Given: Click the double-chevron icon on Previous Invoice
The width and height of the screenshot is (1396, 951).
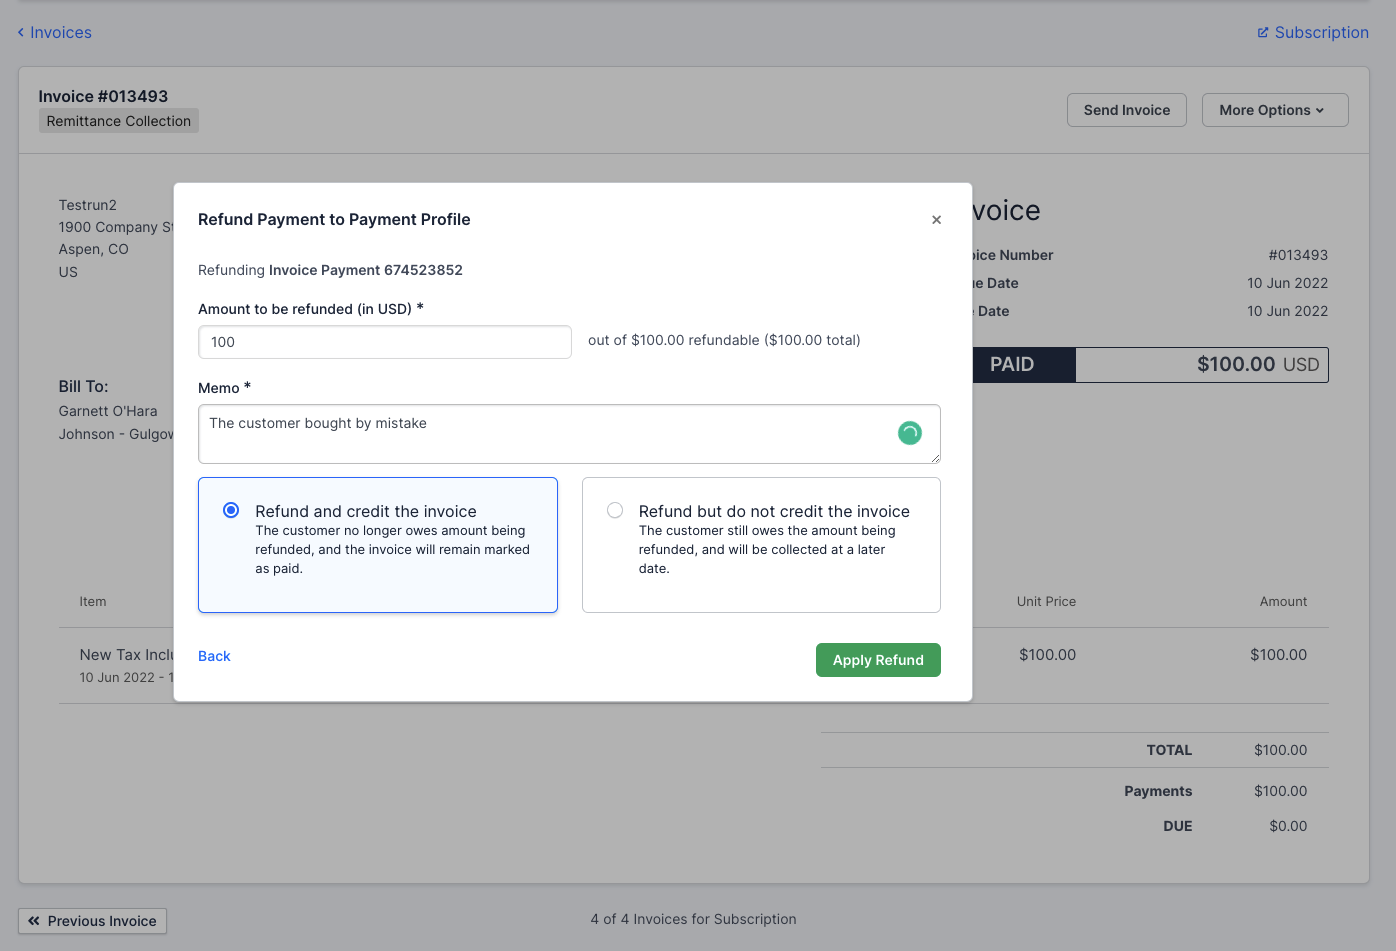Looking at the screenshot, I should pyautogui.click(x=34, y=921).
